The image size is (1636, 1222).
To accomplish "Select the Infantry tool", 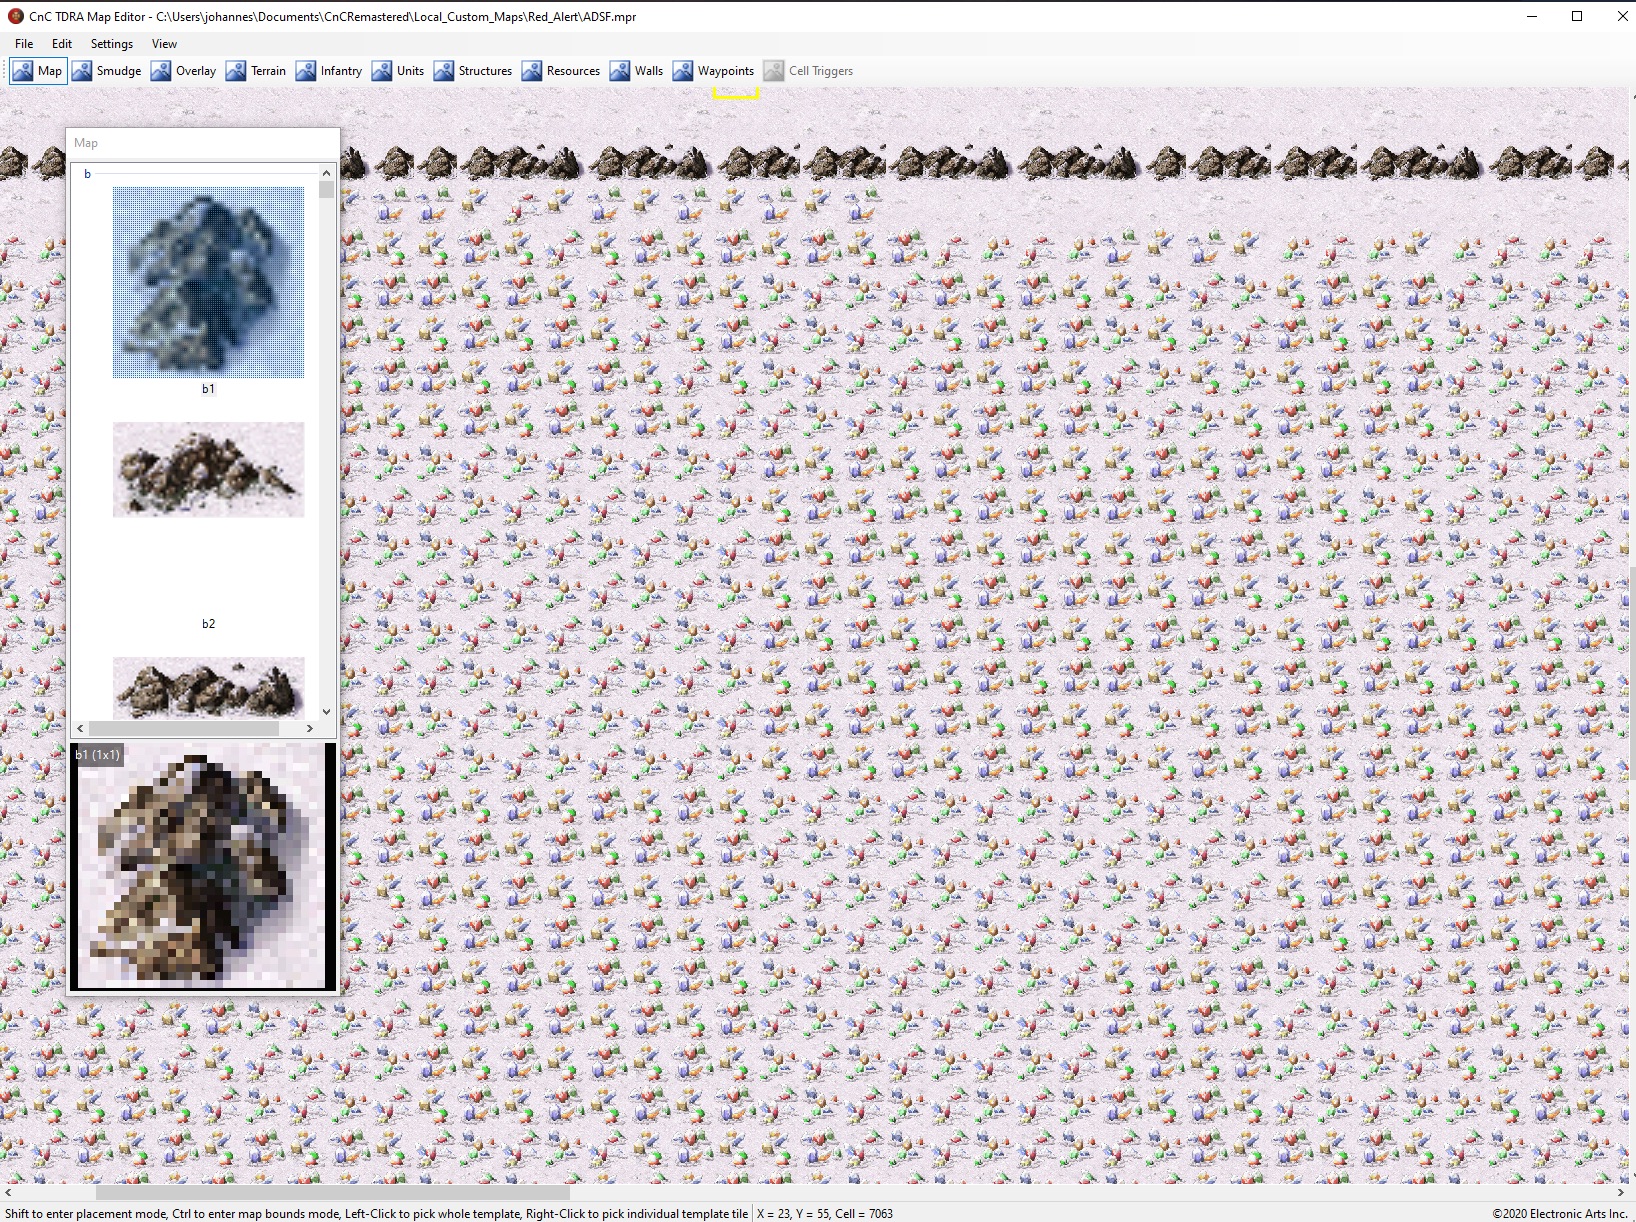I will [x=329, y=71].
